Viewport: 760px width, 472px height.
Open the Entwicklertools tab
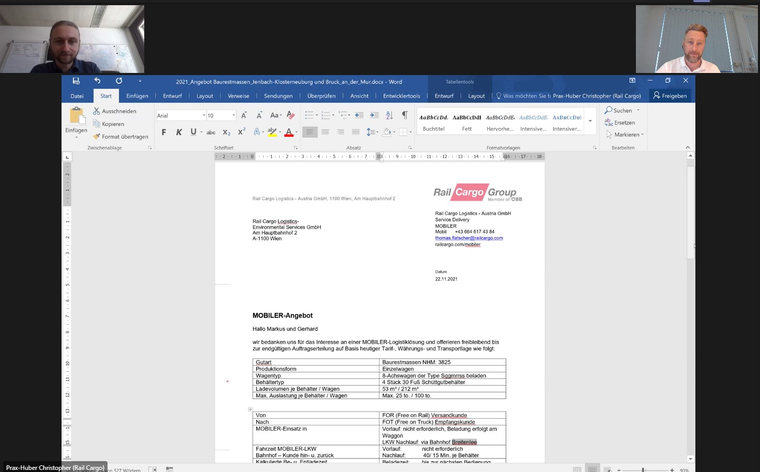tap(401, 96)
